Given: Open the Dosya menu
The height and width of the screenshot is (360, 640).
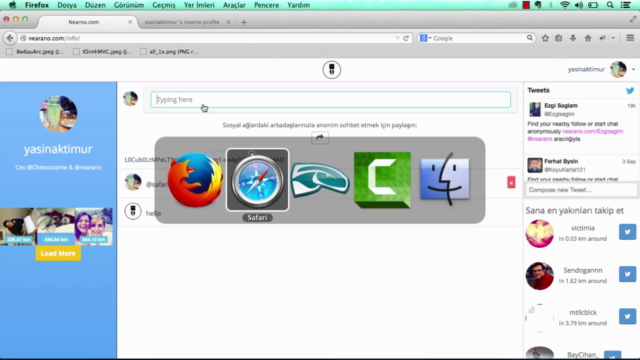Looking at the screenshot, I should click(x=67, y=5).
